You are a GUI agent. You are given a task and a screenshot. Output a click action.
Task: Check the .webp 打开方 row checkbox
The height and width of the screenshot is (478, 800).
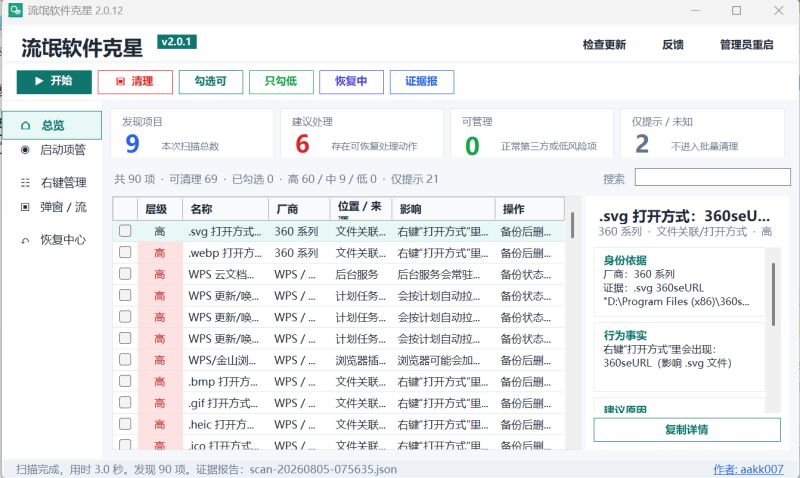pos(125,253)
